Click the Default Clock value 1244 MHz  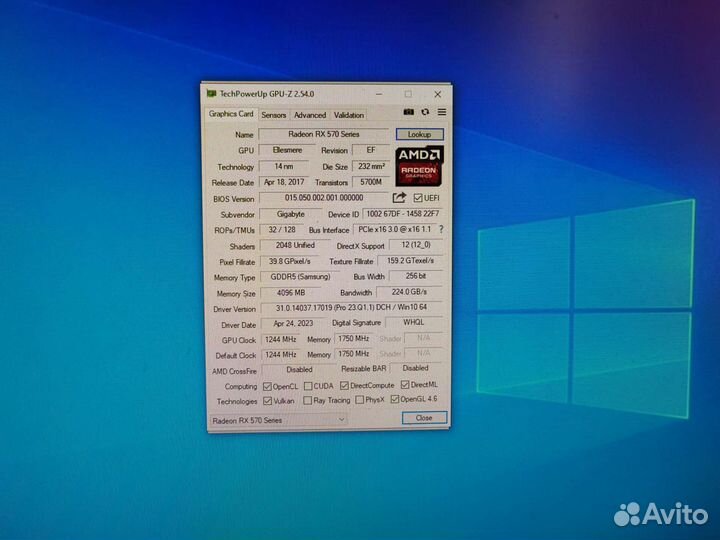(x=281, y=354)
